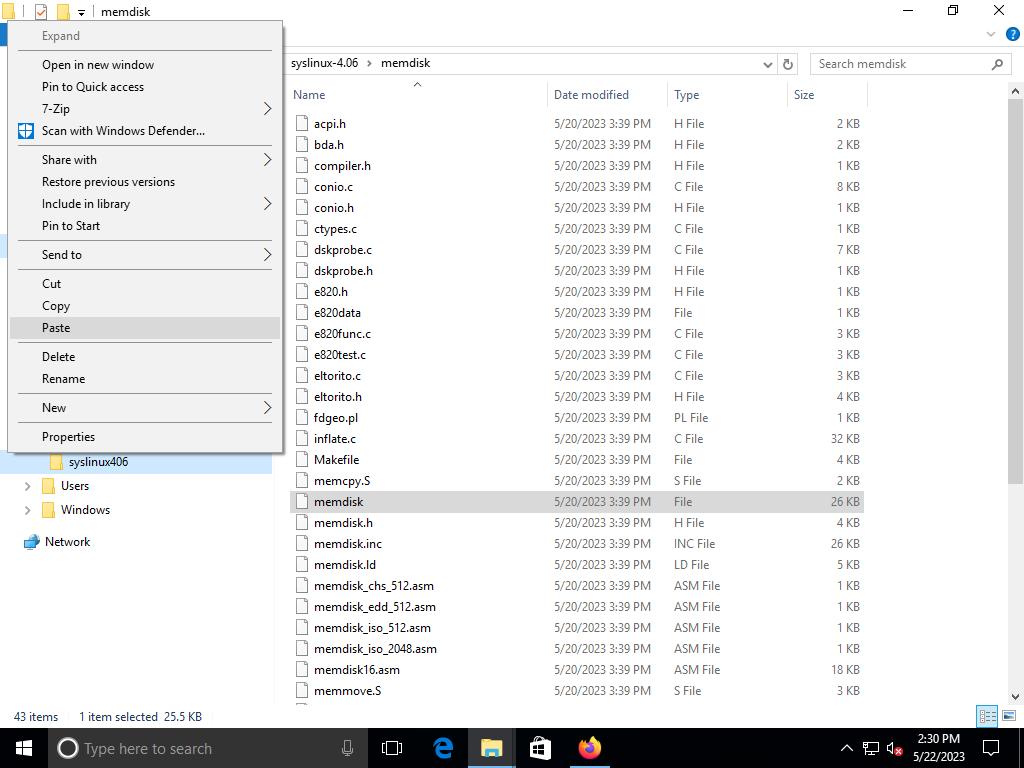Image resolution: width=1024 pixels, height=768 pixels.
Task: Open address bar history dropdown
Action: [x=767, y=64]
